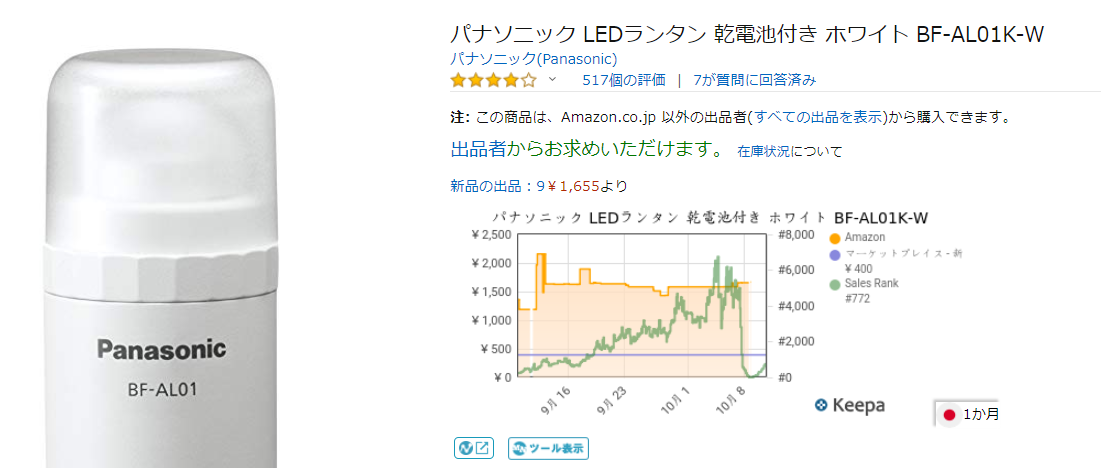Click inside the Keepa price history plot
This screenshot has width=1101, height=468.
(x=640, y=310)
